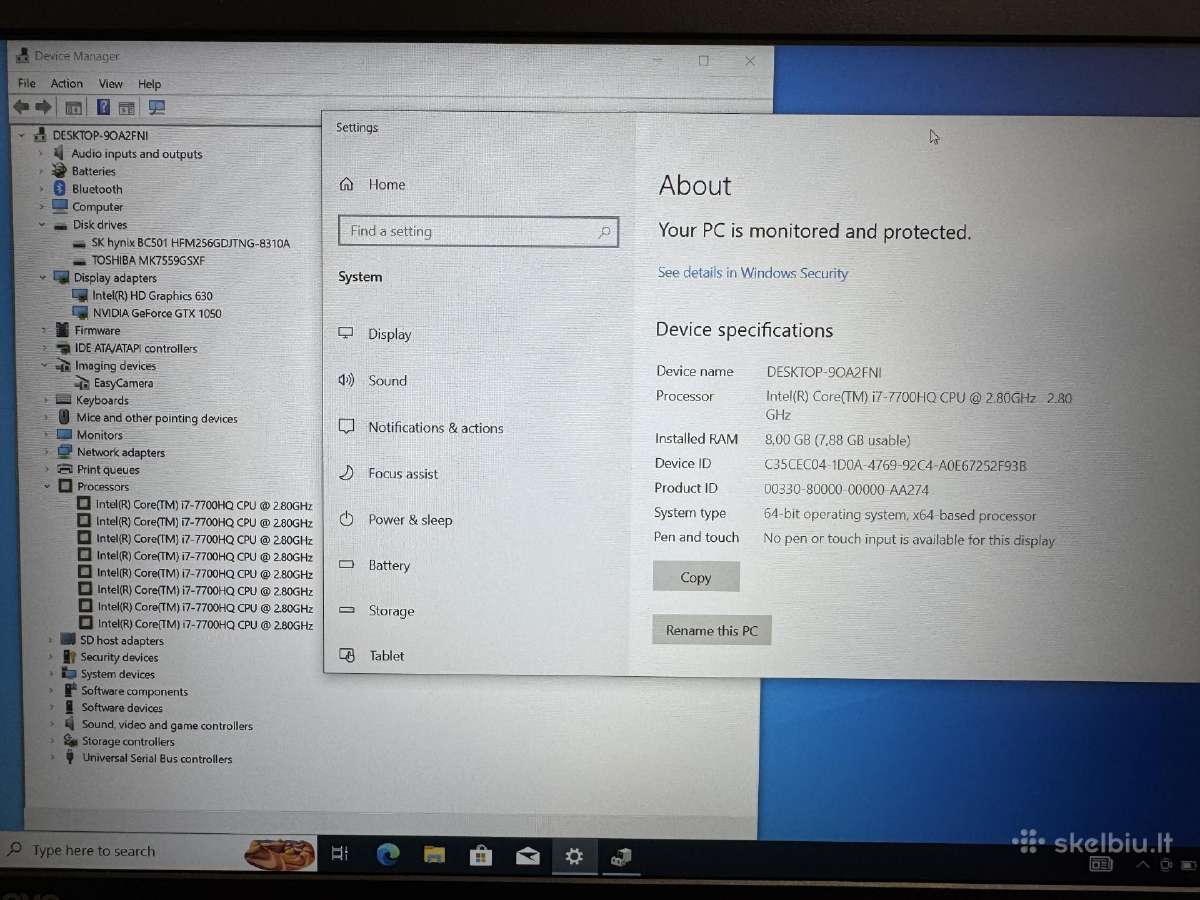This screenshot has width=1200, height=900.
Task: Select Mice and other pointing devices icon
Action: 65,418
